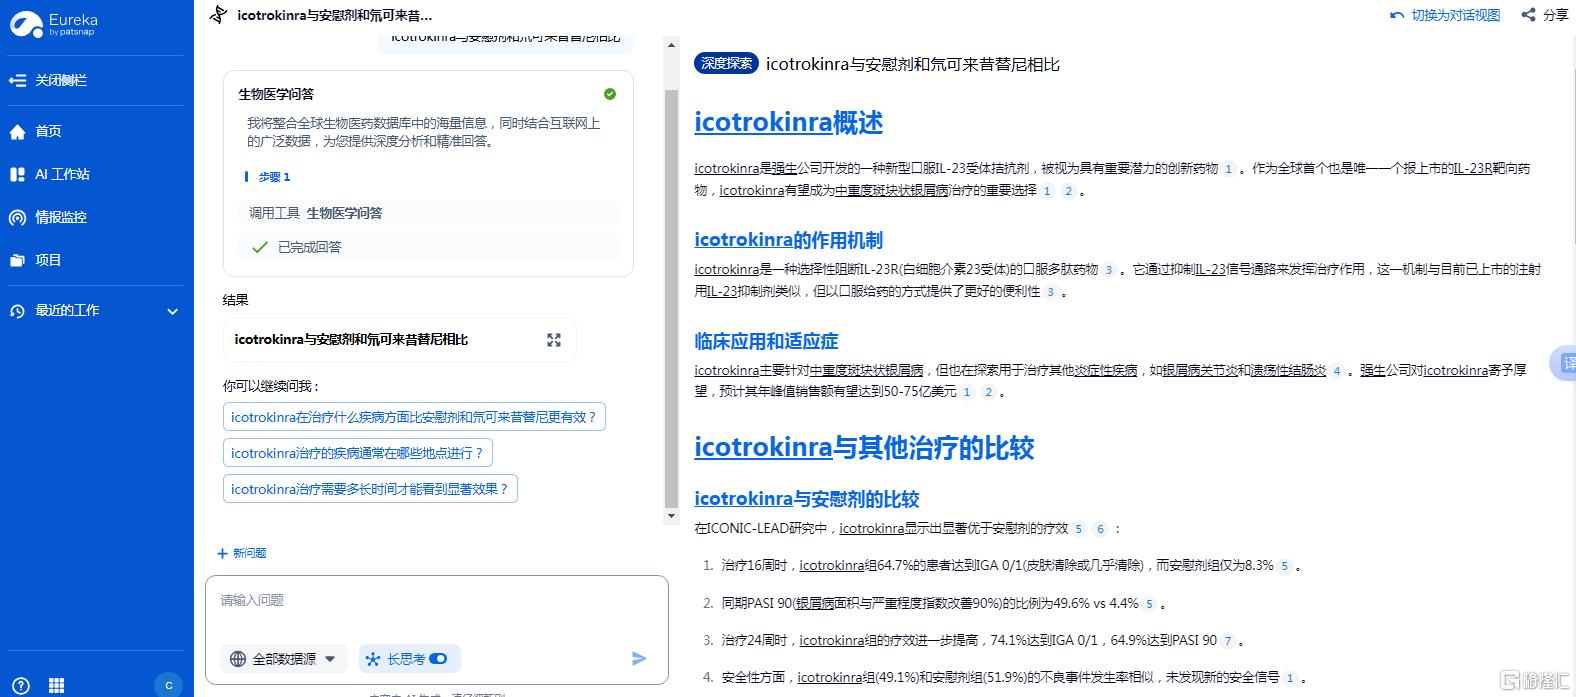Open the 全部数据源 data source dropdown
This screenshot has height=697, width=1576.
pos(284,658)
